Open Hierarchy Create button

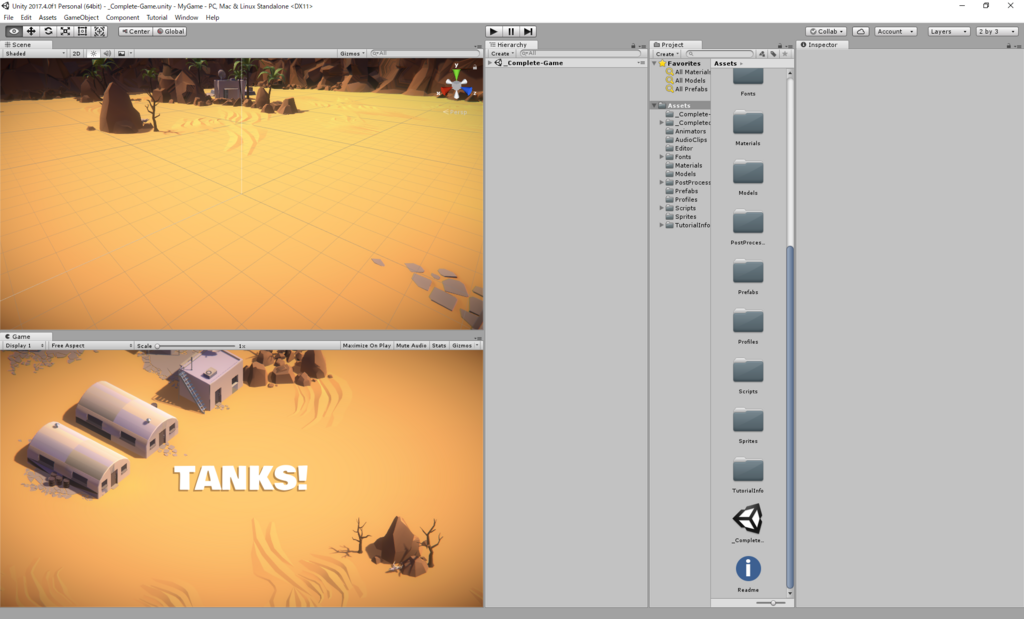pyautogui.click(x=502, y=54)
